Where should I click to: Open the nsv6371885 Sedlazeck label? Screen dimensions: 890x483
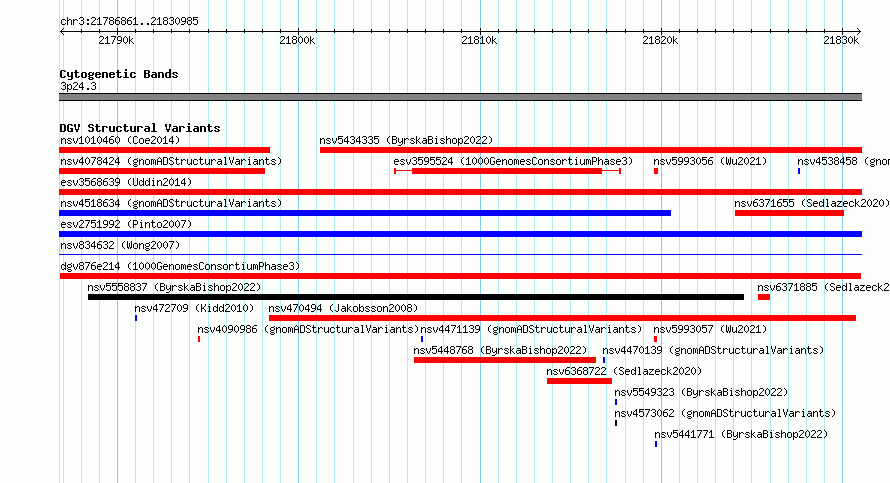(x=824, y=287)
